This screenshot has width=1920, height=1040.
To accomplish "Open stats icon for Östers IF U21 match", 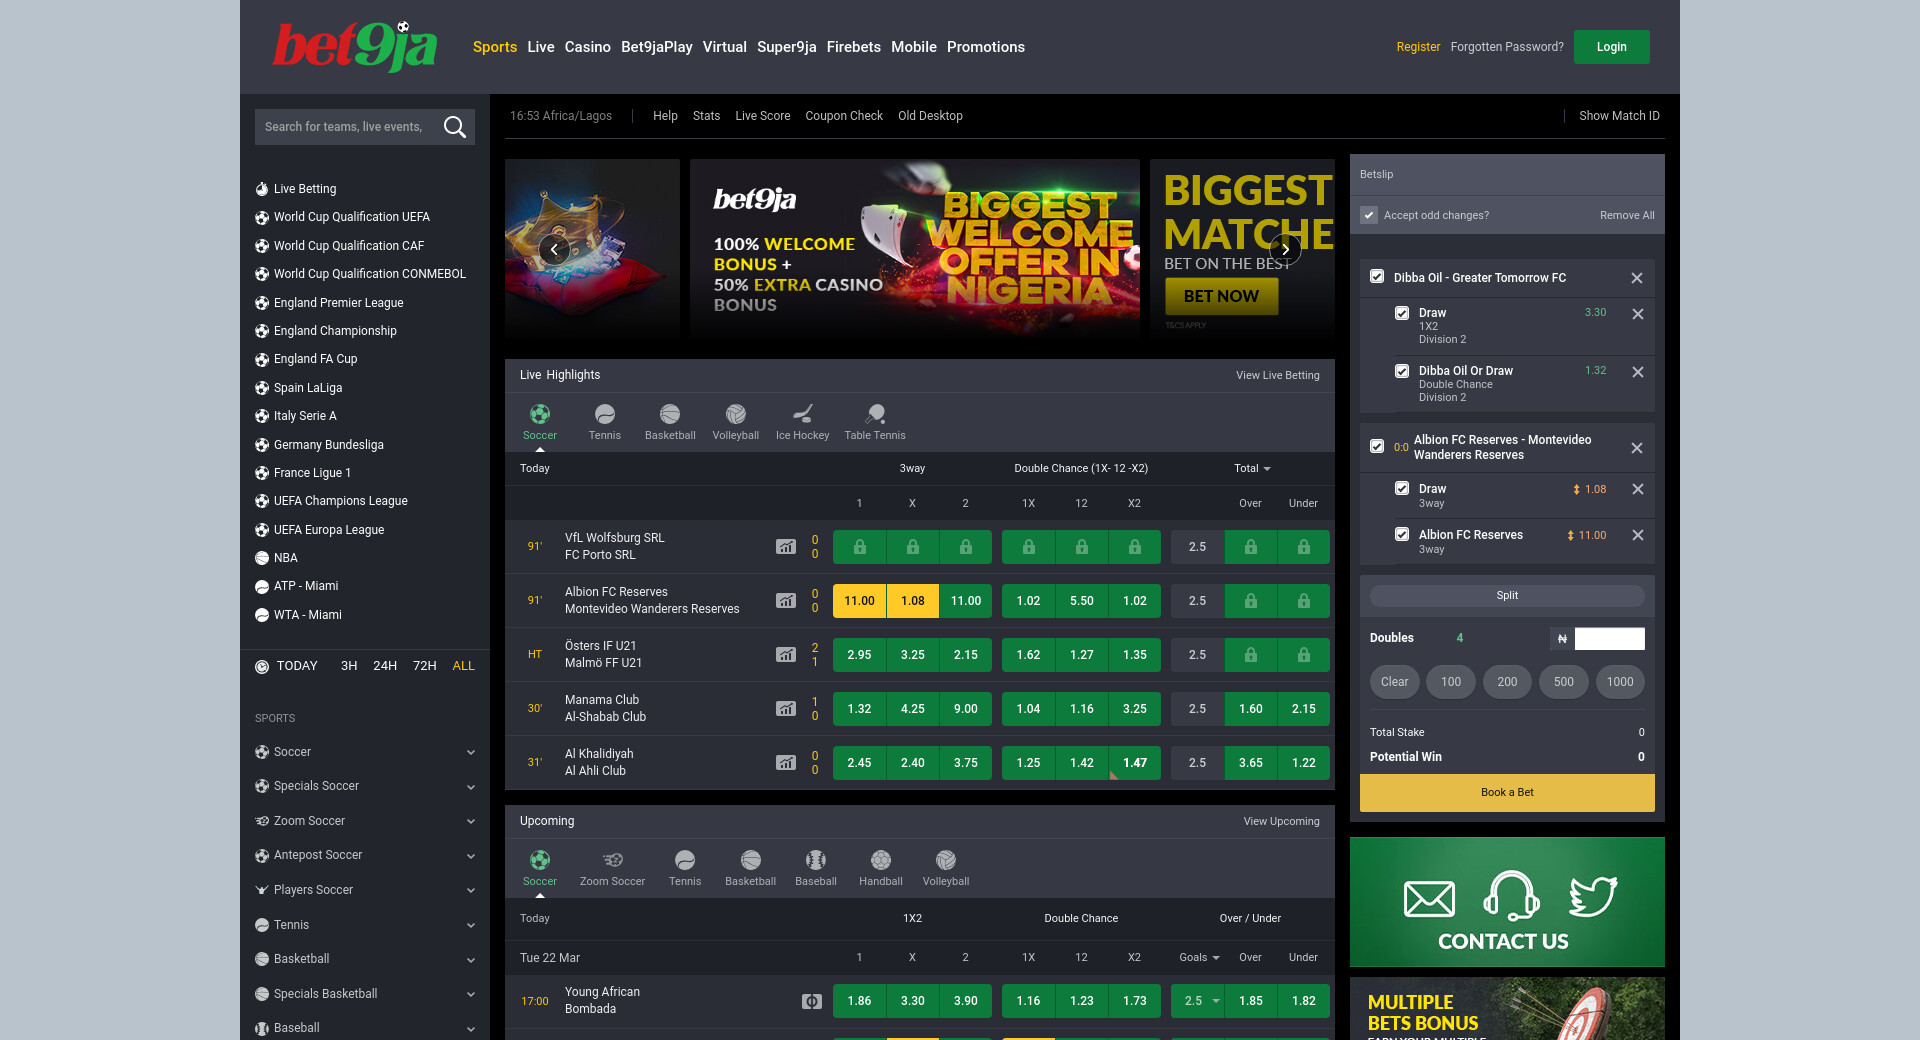I will tap(786, 655).
